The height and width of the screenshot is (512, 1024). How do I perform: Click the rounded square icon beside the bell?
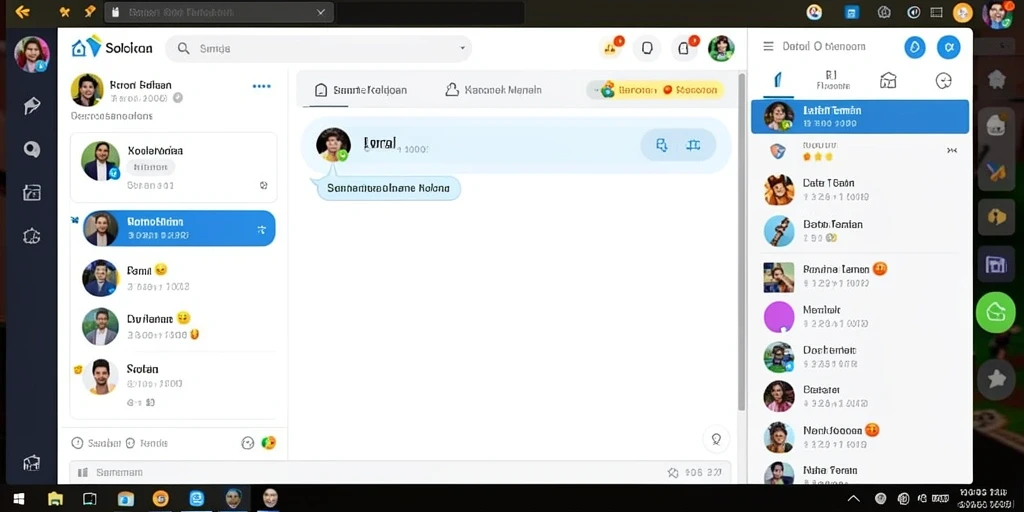coord(647,48)
